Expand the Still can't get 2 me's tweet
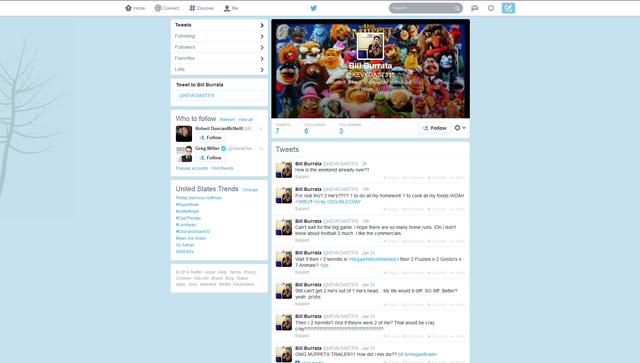 302,304
